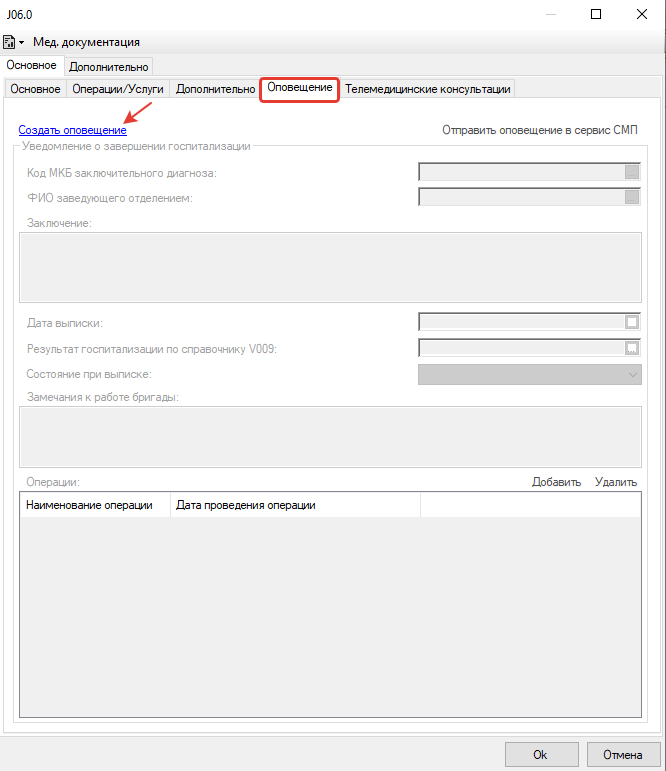Image resolution: width=666 pixels, height=771 pixels.
Task: Open the Мед. документация menu
Action: [86, 42]
